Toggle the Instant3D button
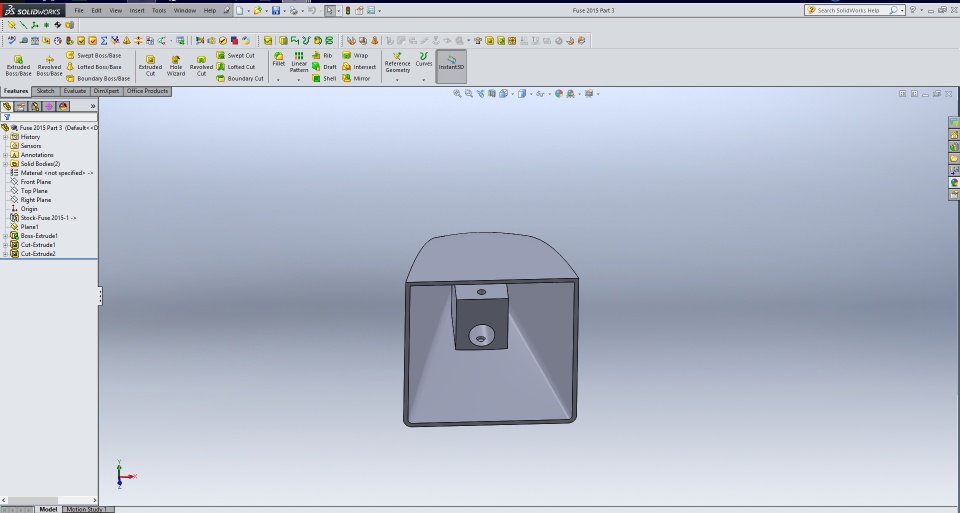960x513 pixels. [451, 66]
